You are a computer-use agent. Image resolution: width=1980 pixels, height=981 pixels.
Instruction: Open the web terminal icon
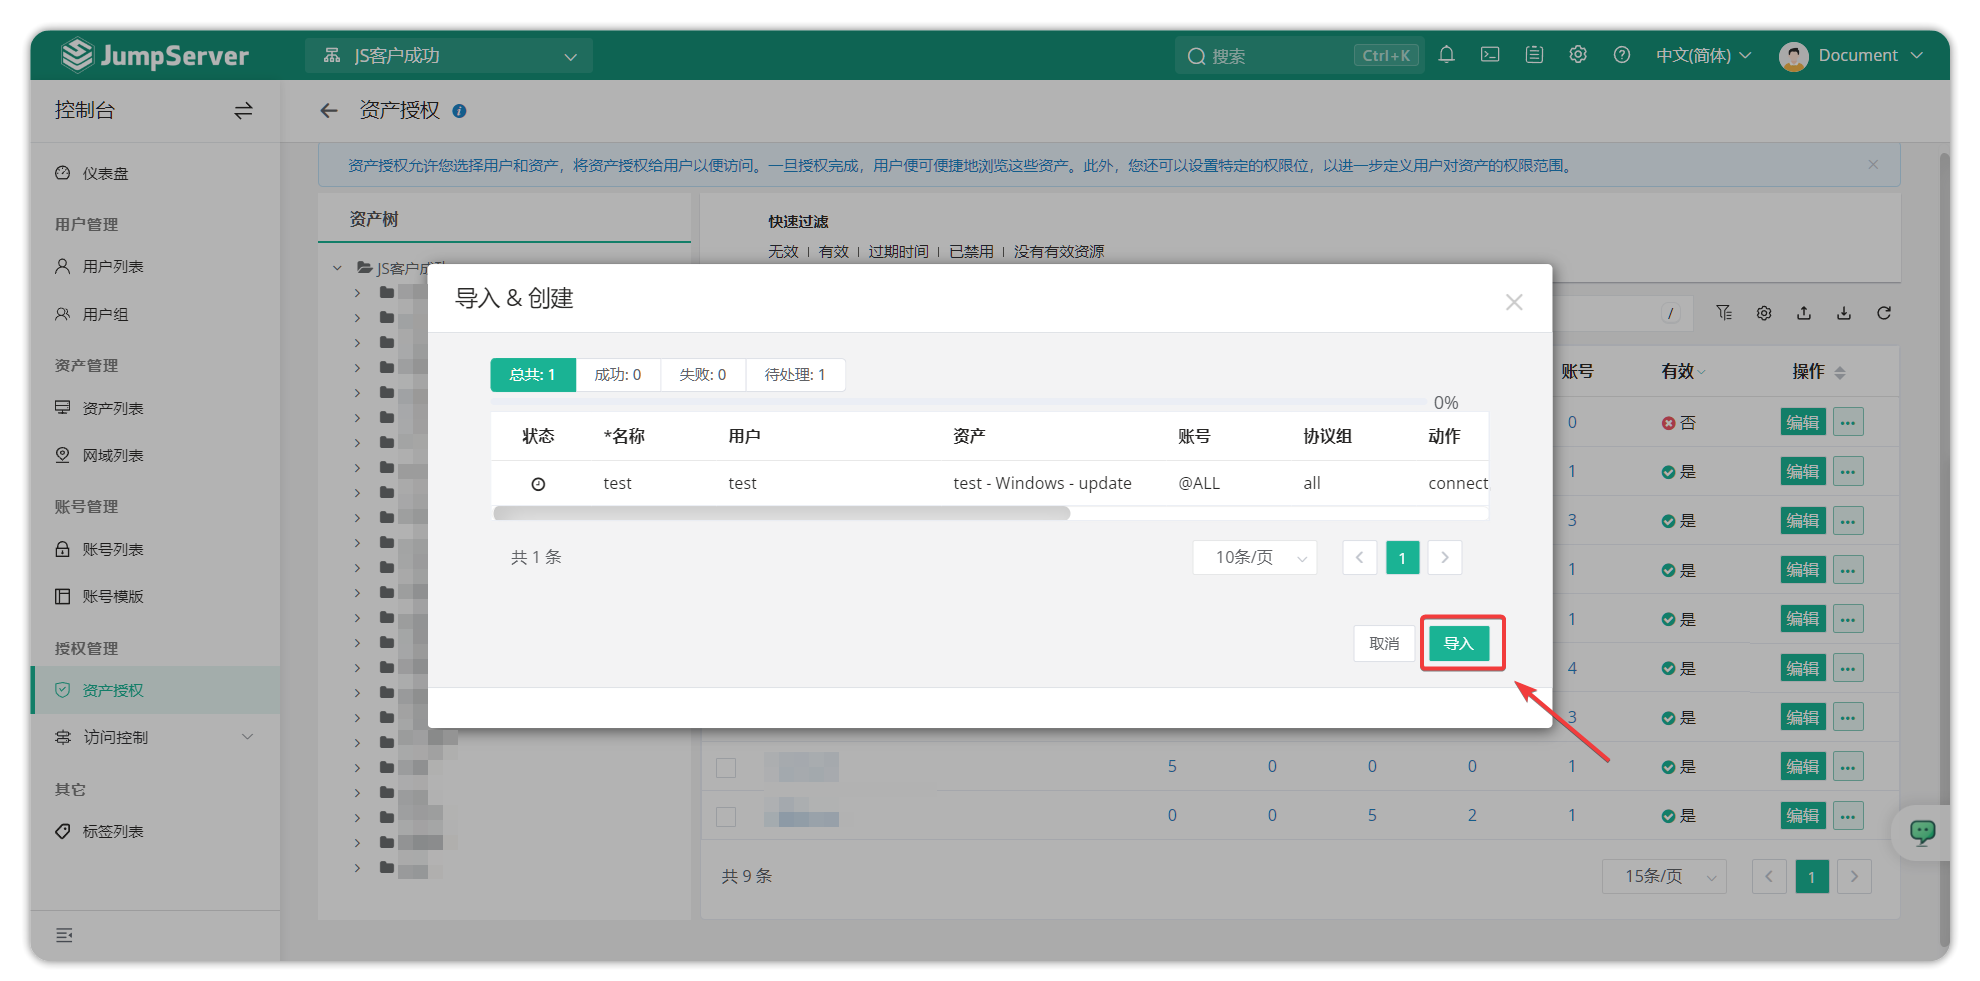coord(1490,55)
